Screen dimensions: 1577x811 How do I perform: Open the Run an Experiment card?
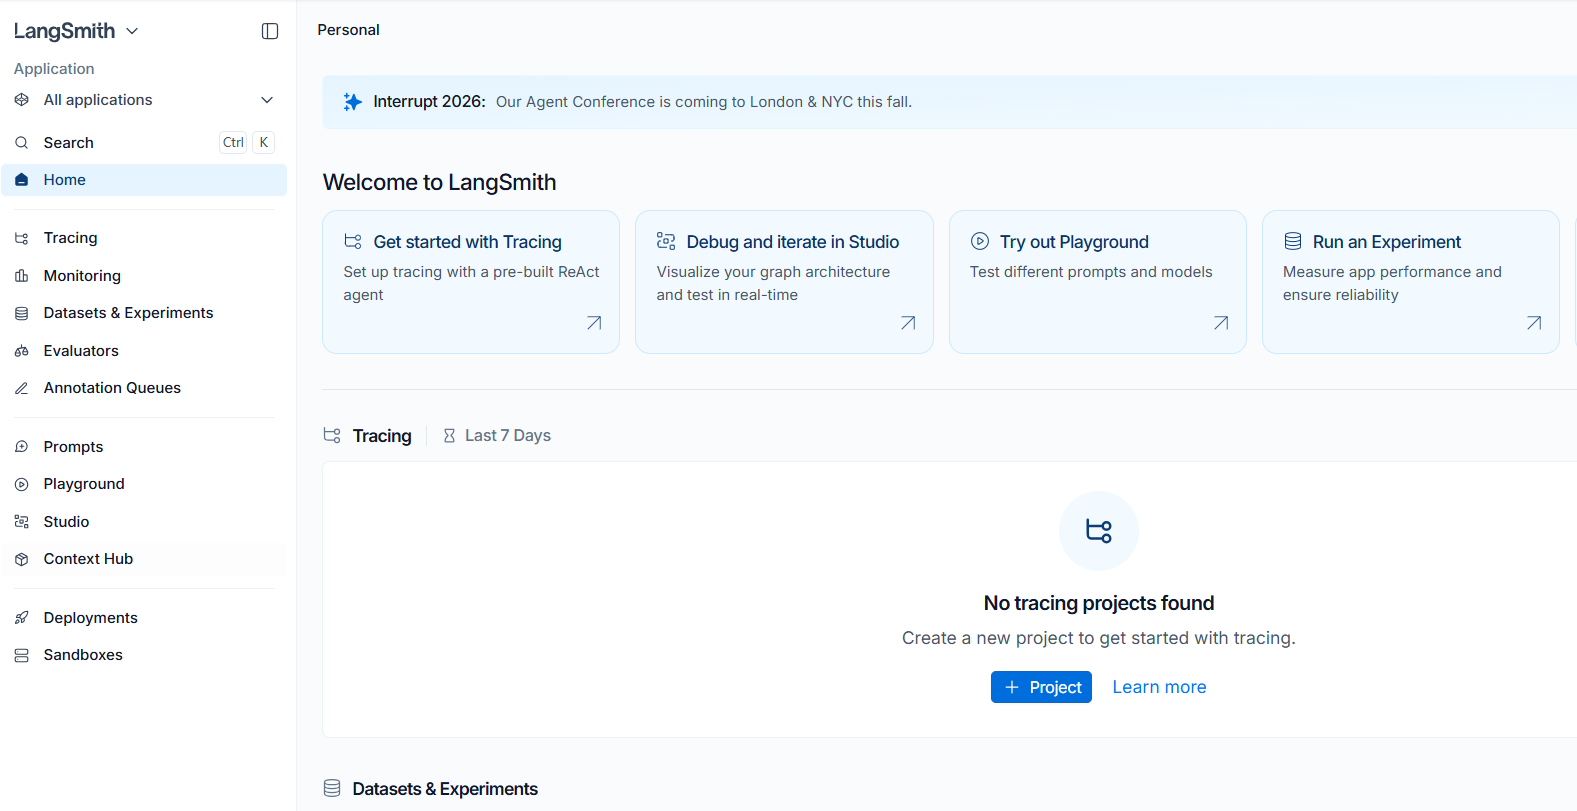pos(1410,282)
